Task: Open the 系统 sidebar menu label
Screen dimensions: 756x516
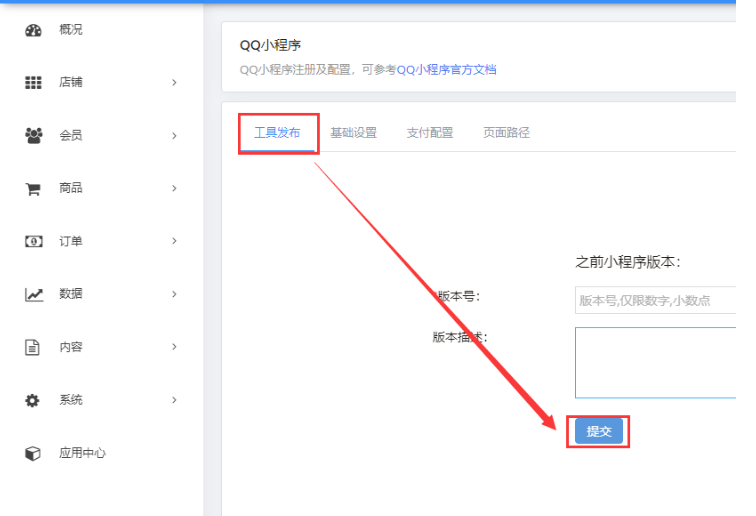Action: pos(71,400)
